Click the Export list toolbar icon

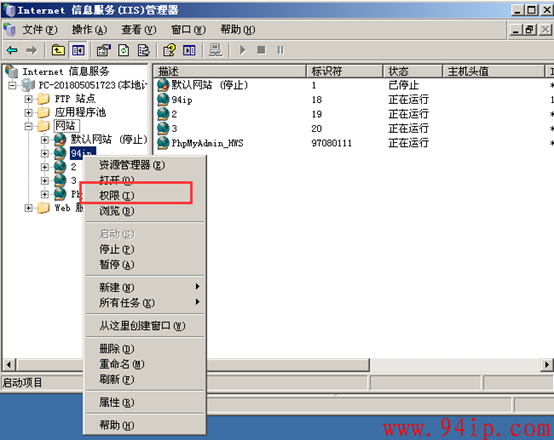[143, 50]
